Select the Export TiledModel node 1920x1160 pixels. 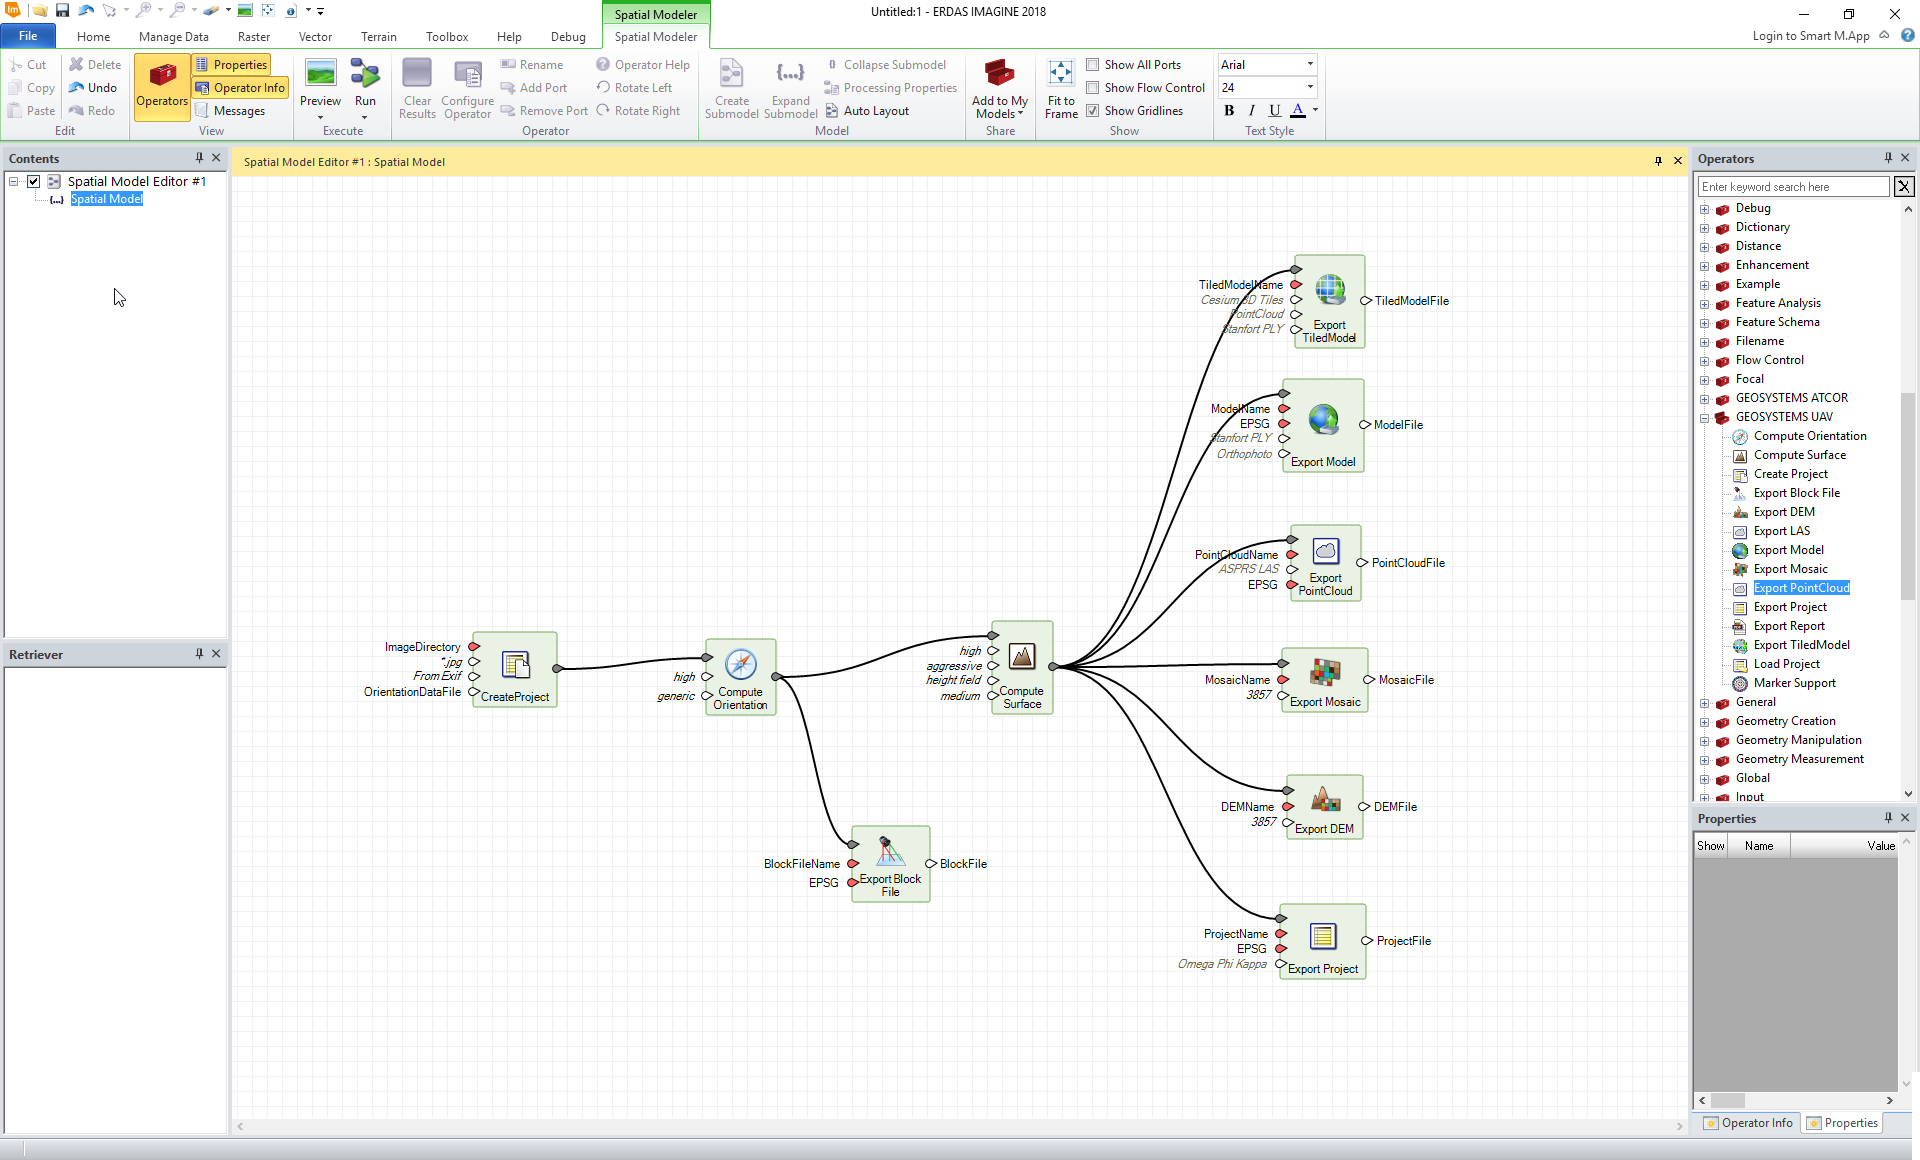point(1329,302)
